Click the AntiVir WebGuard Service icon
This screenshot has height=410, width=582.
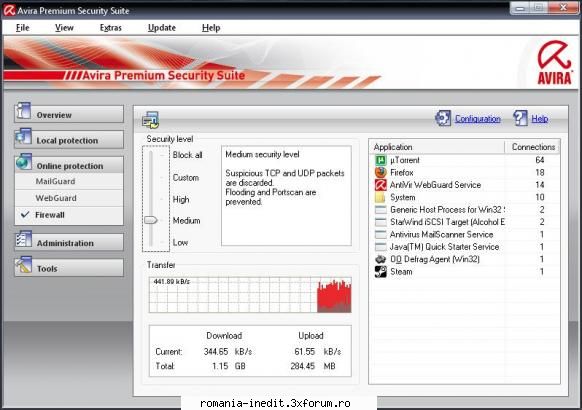pos(380,185)
